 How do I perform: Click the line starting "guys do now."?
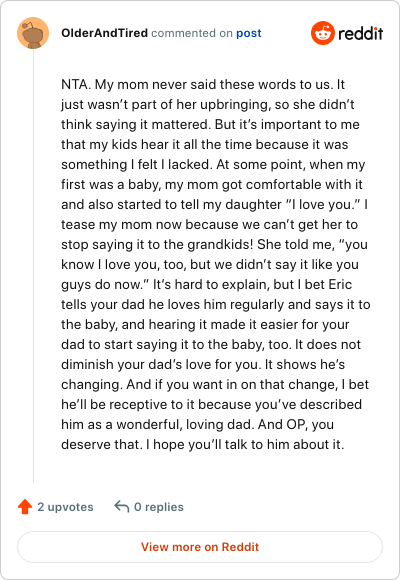[206, 284]
